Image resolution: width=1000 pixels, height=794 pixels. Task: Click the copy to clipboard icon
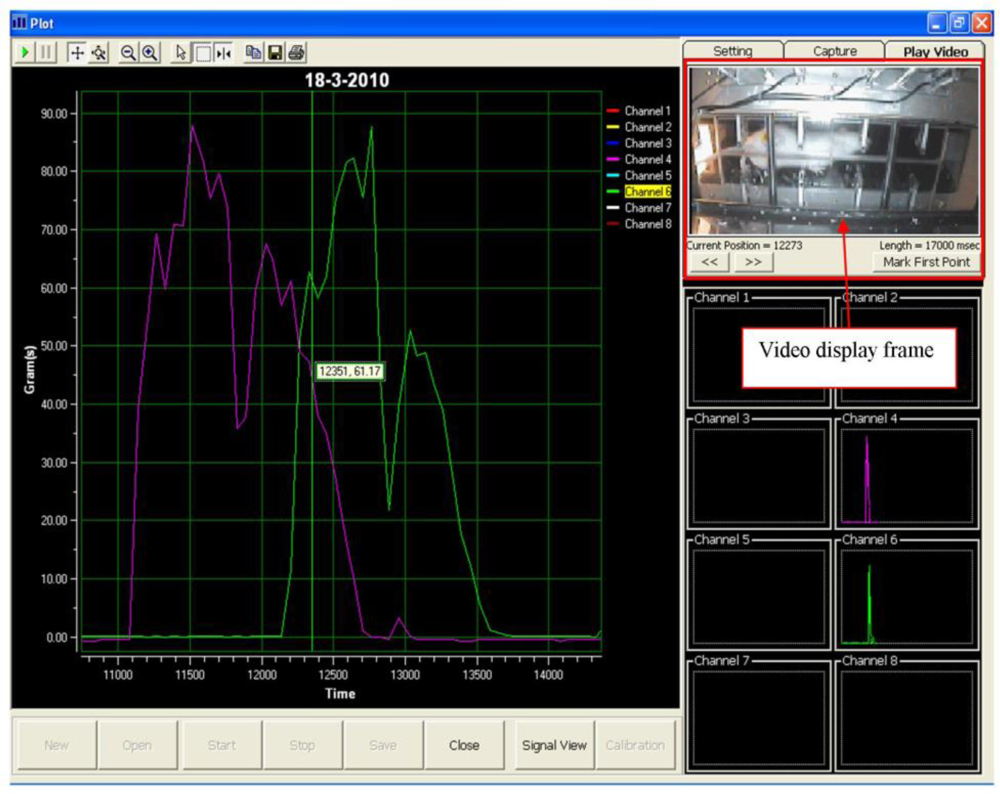pyautogui.click(x=254, y=53)
